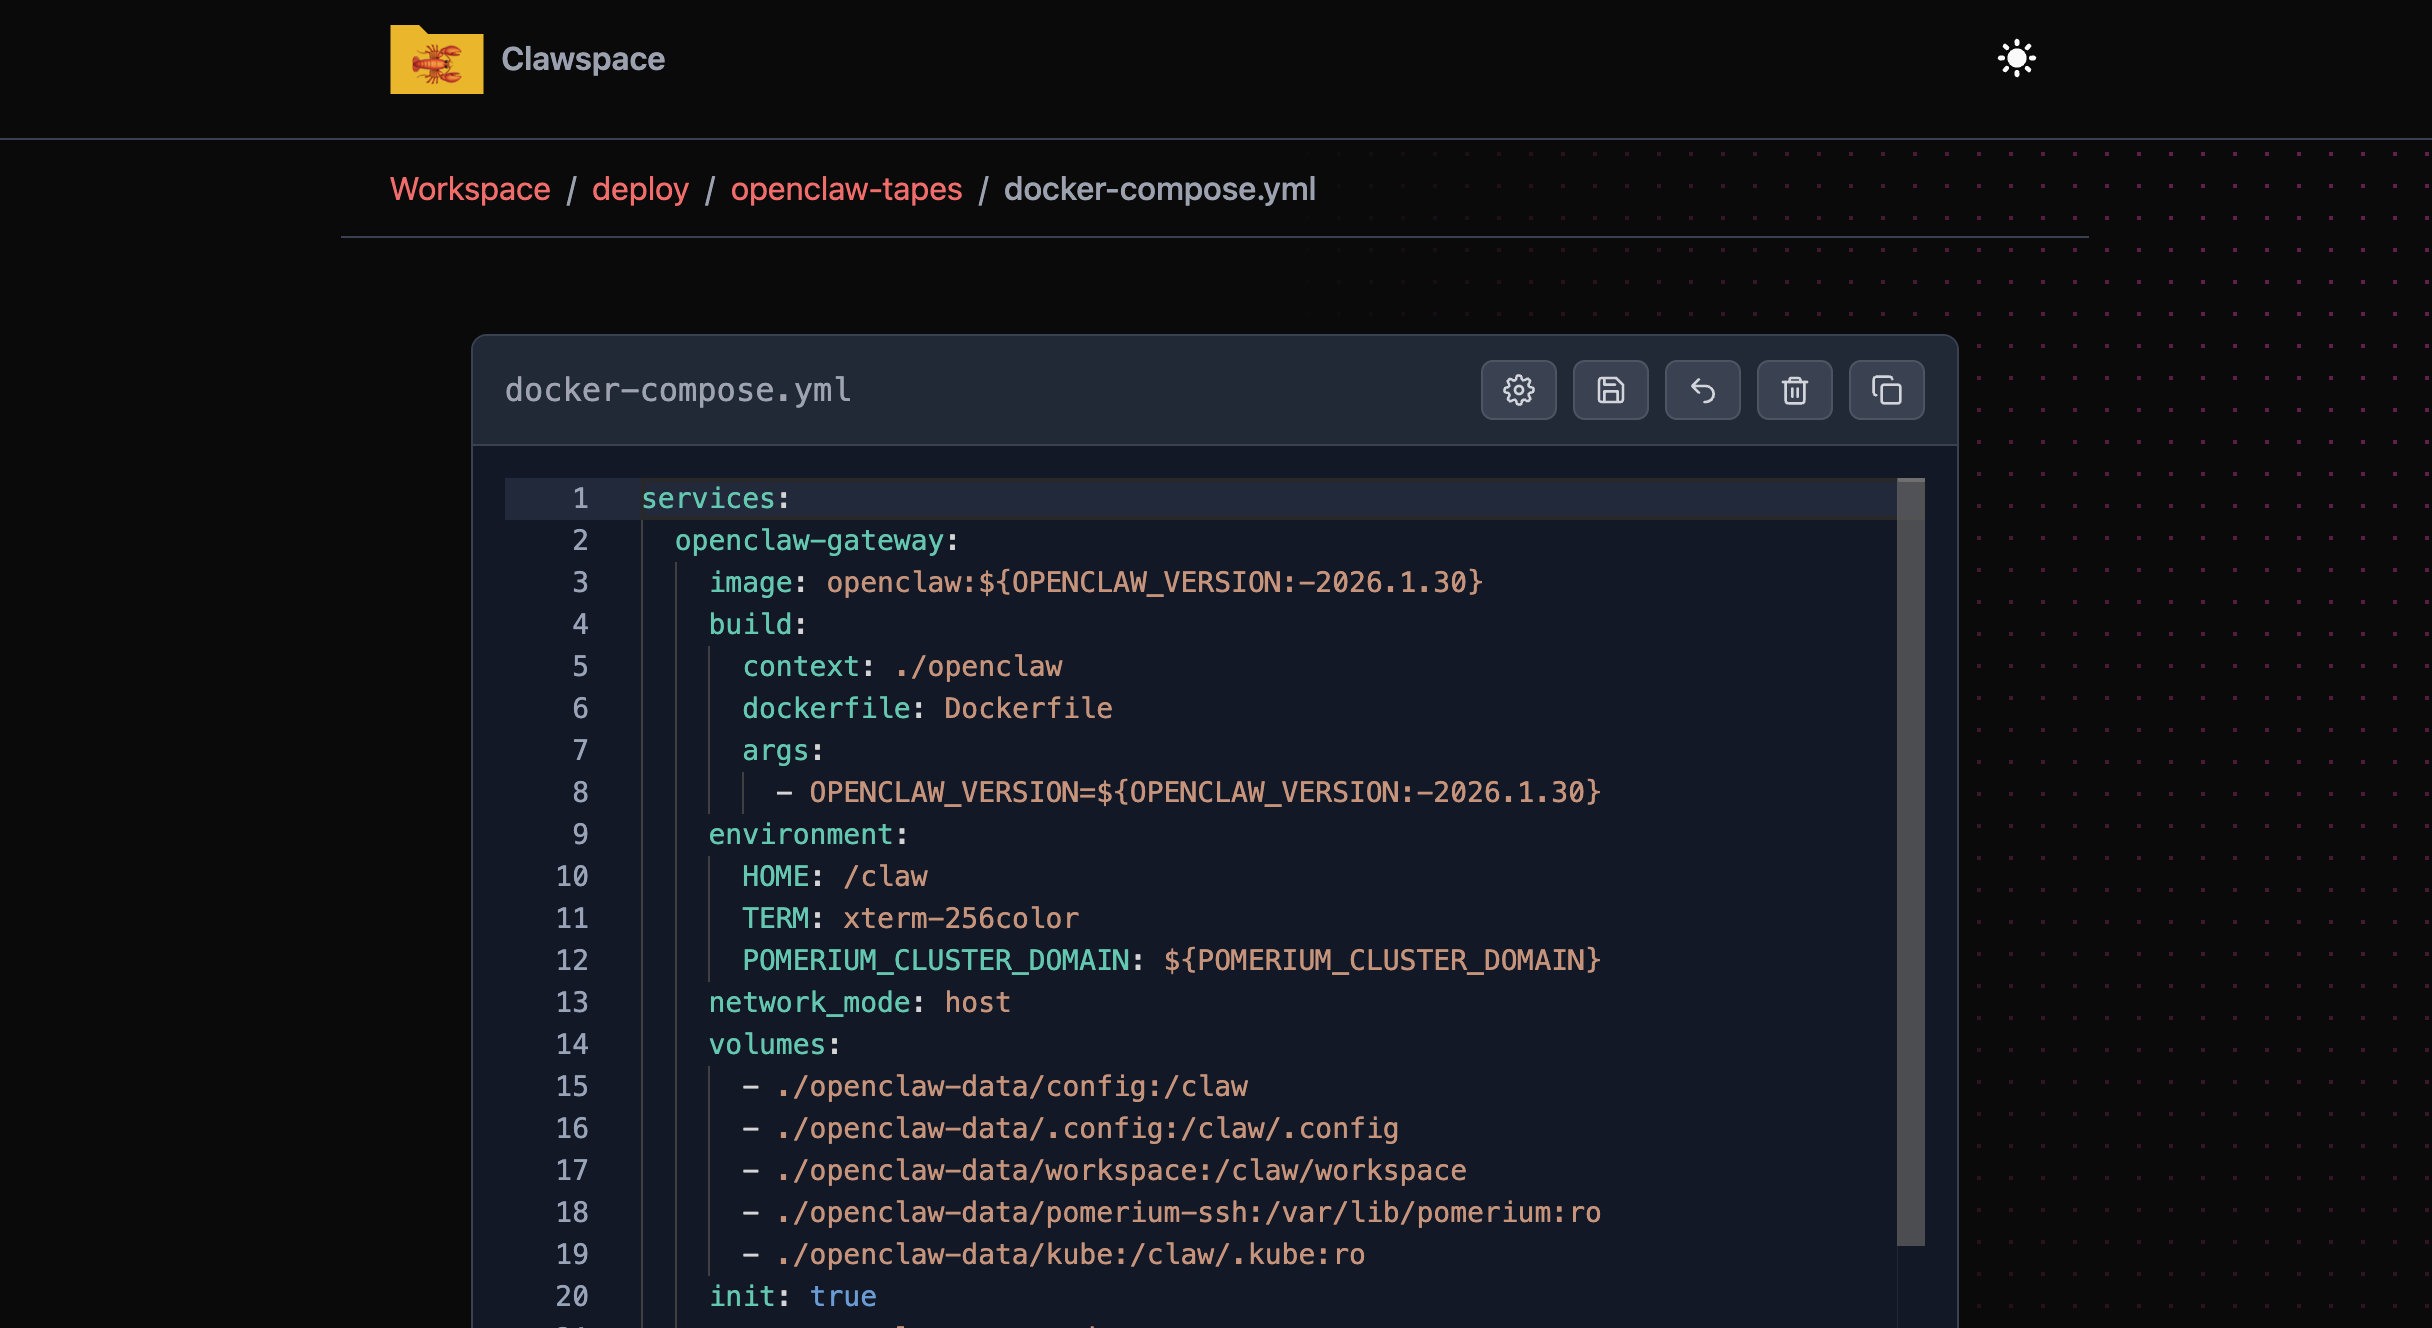Select docker-compose.yml in the breadcrumb trail
Viewport: 2432px width, 1328px height.
coord(1159,189)
